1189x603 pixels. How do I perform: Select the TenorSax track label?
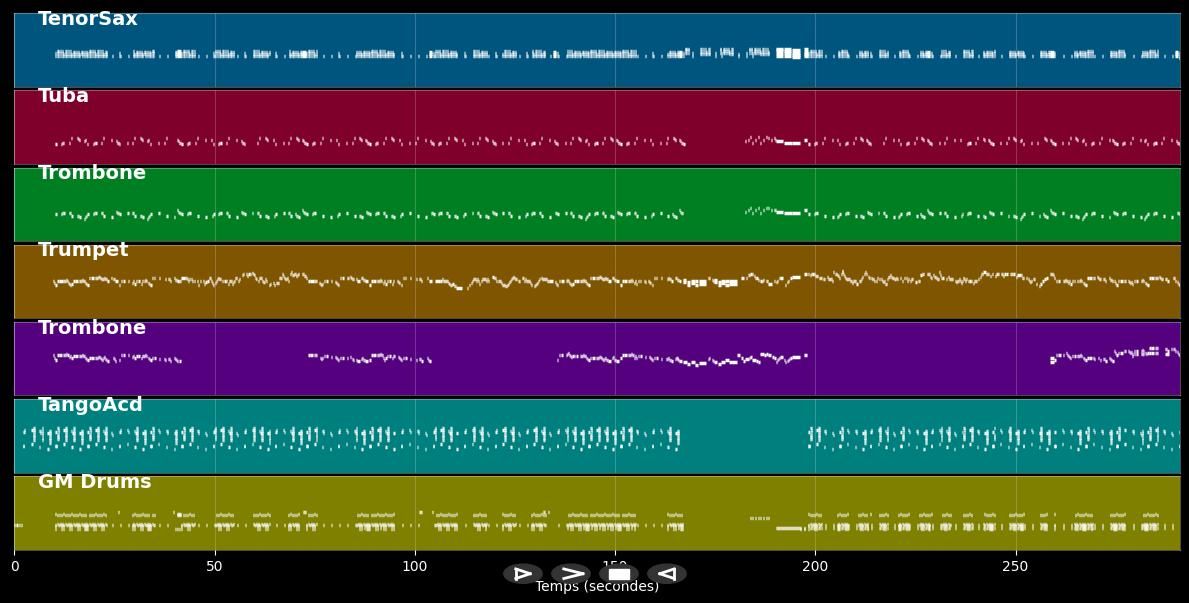click(x=88, y=19)
